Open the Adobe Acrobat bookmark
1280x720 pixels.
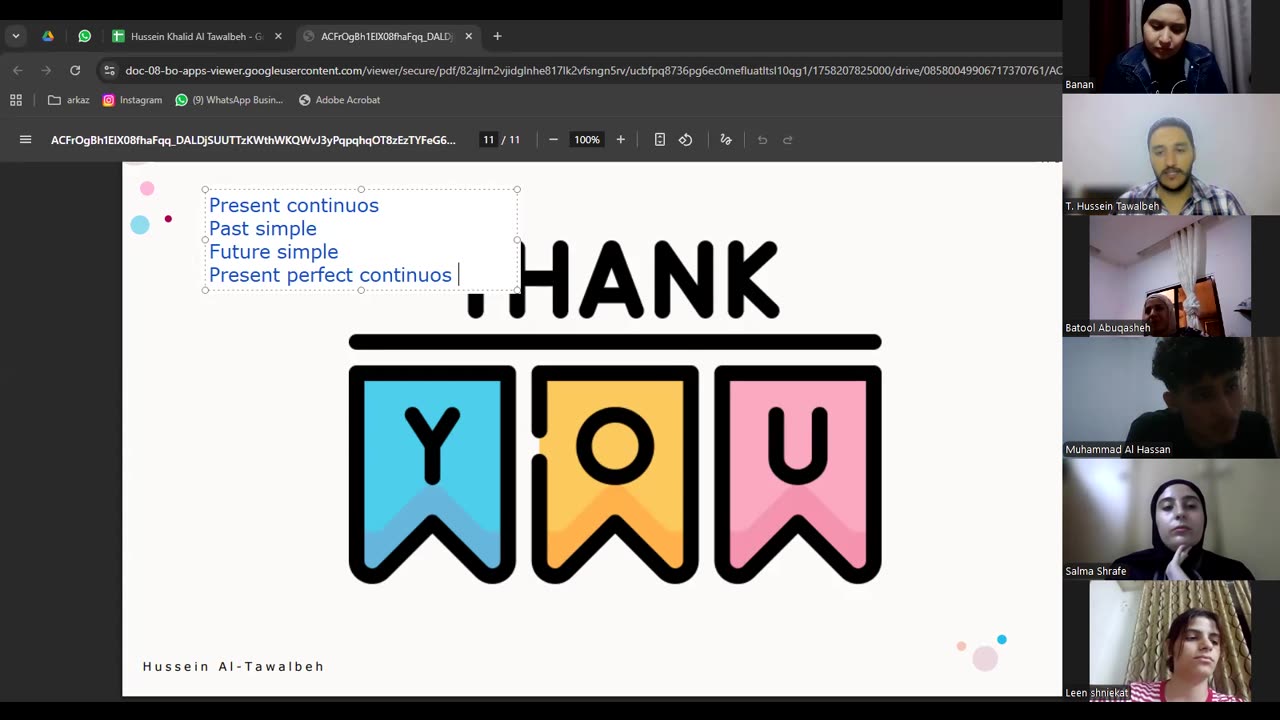[x=339, y=100]
